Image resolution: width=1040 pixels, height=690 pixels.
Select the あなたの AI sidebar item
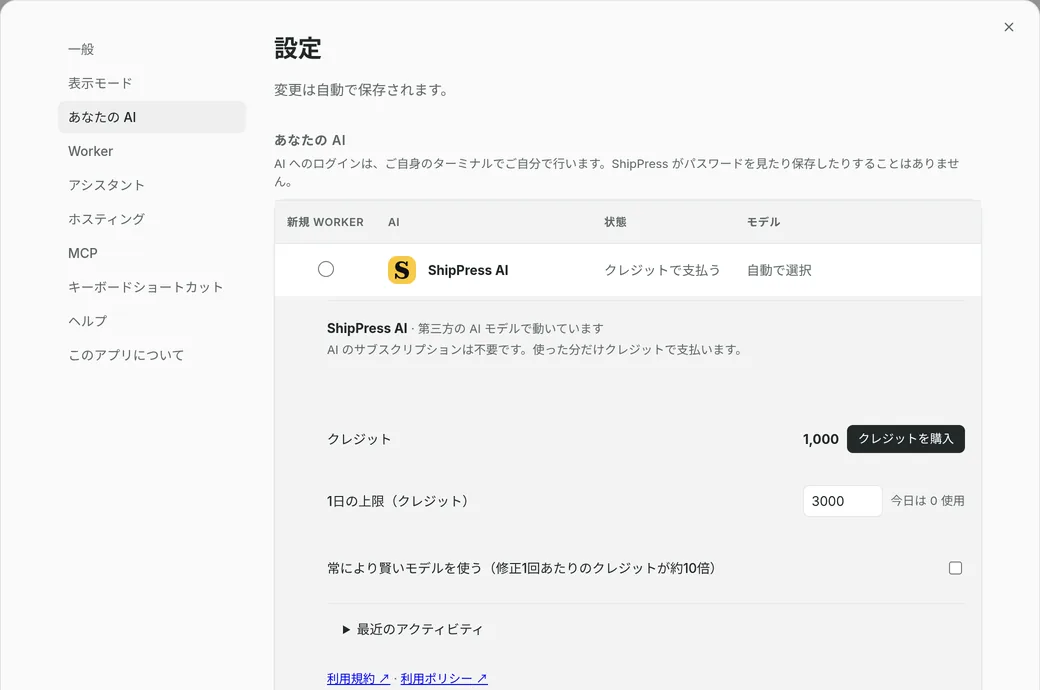(152, 117)
